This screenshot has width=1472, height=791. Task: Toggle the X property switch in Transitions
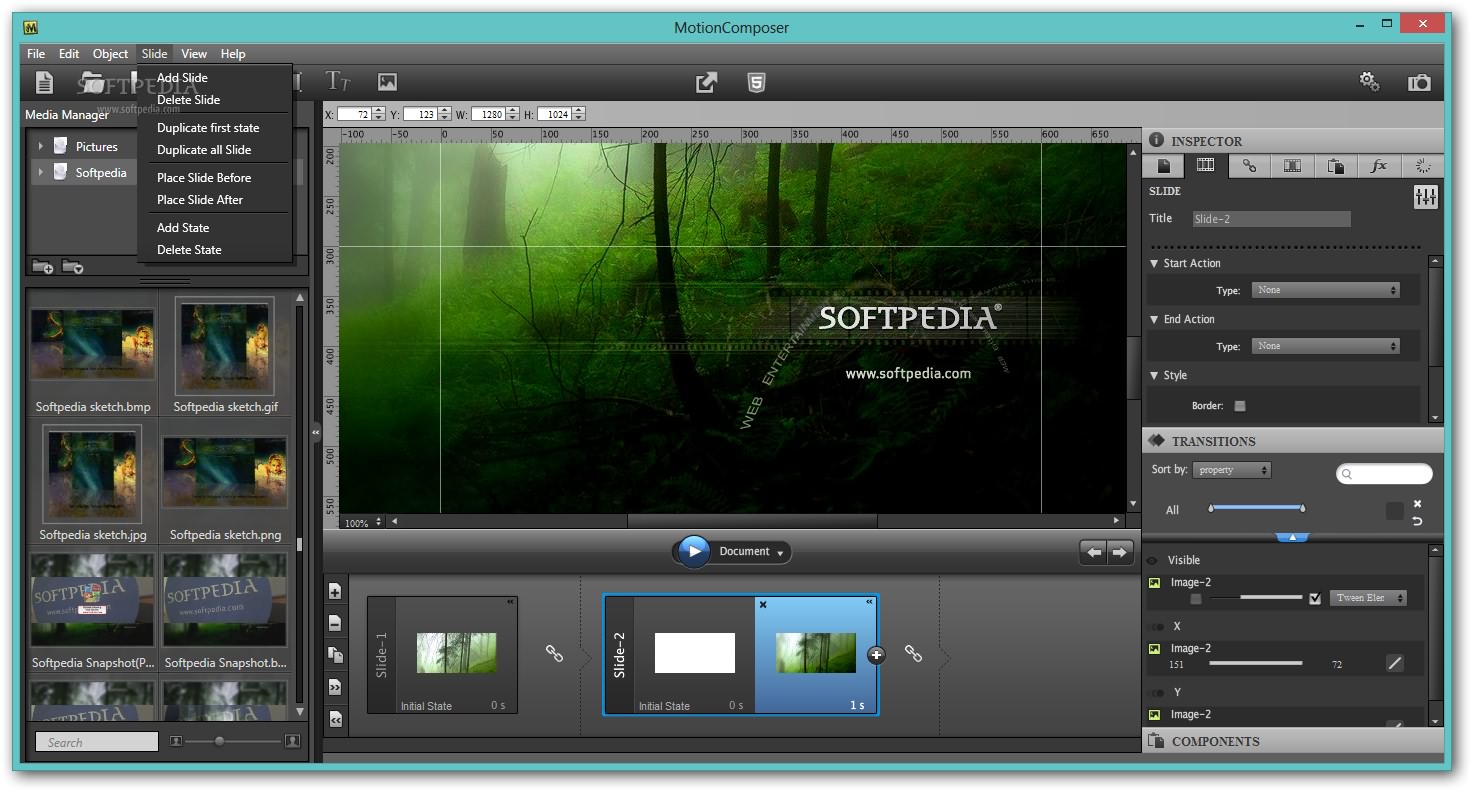coord(1157,627)
